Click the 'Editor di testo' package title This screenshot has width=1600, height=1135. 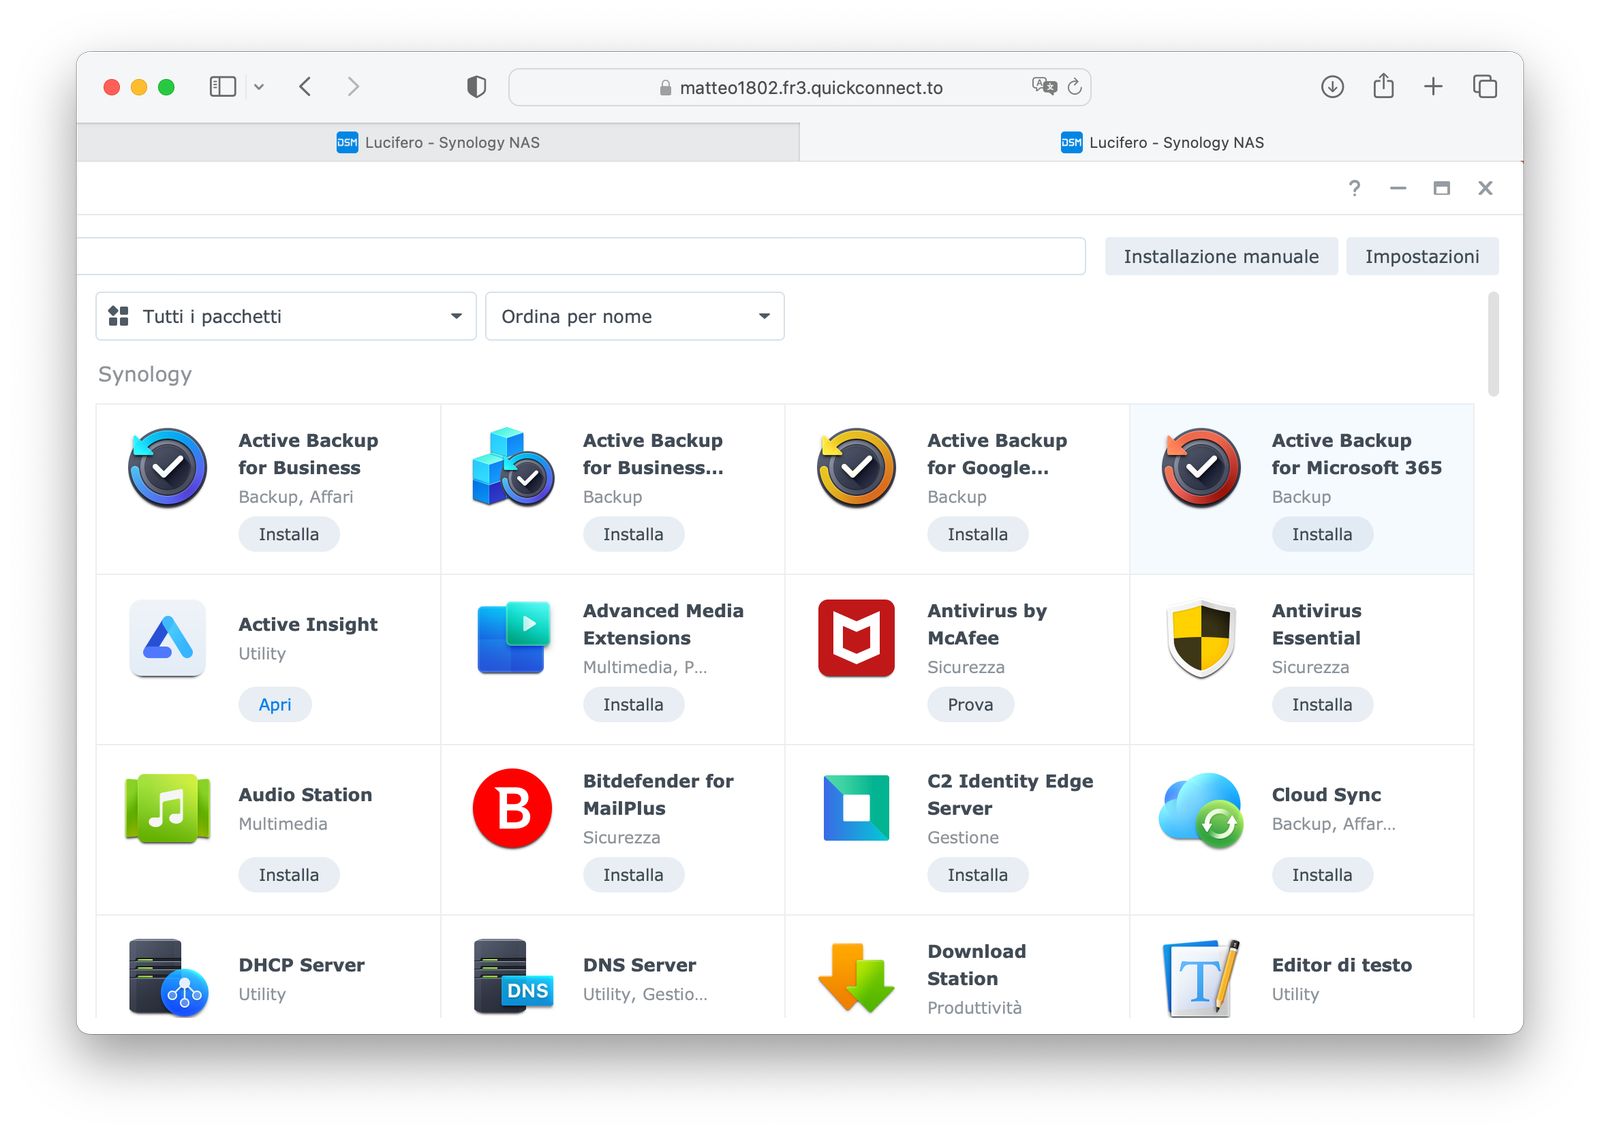(1341, 965)
